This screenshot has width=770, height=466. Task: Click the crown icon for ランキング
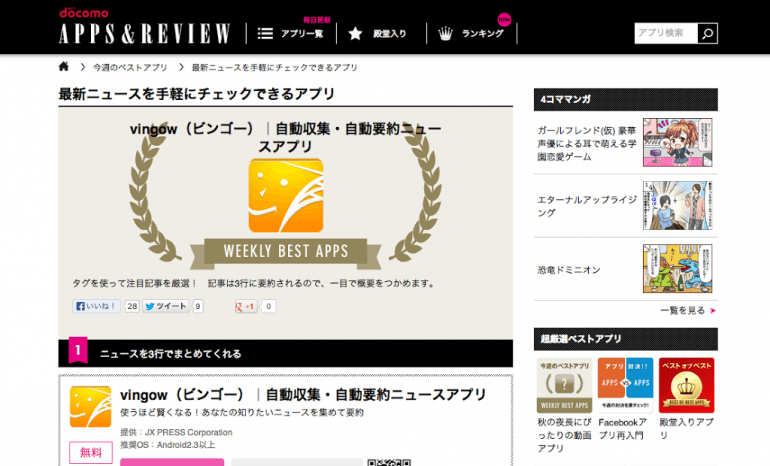pyautogui.click(x=445, y=33)
